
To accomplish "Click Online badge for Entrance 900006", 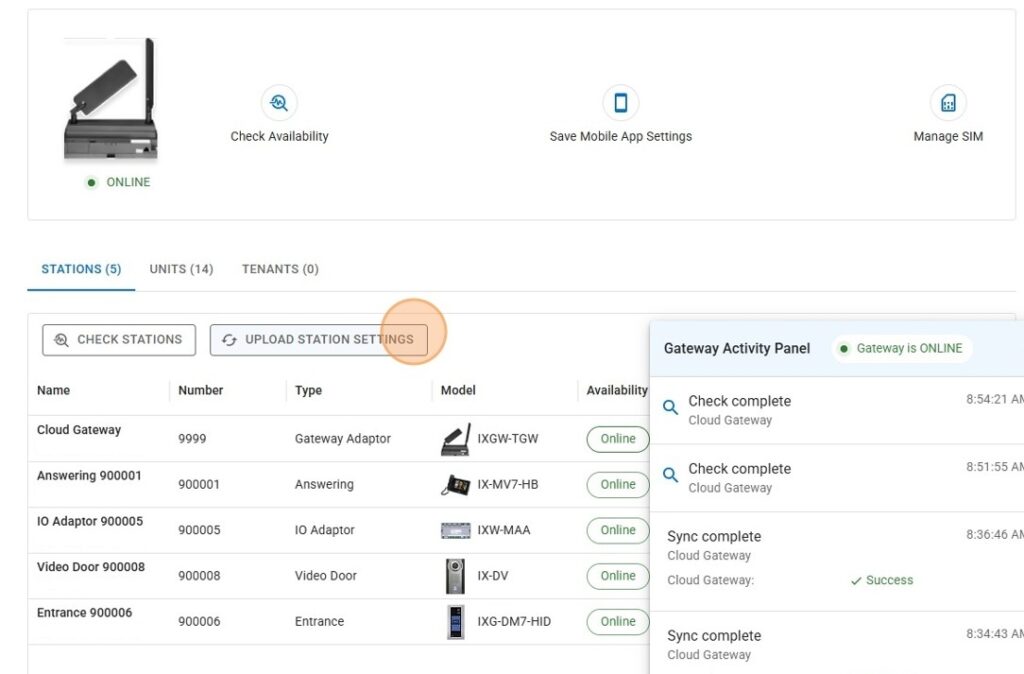I will point(618,622).
